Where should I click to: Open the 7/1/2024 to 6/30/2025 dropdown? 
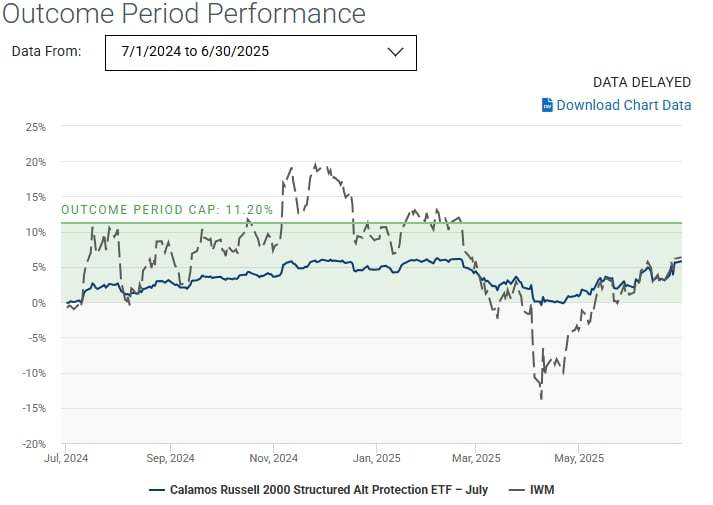260,52
